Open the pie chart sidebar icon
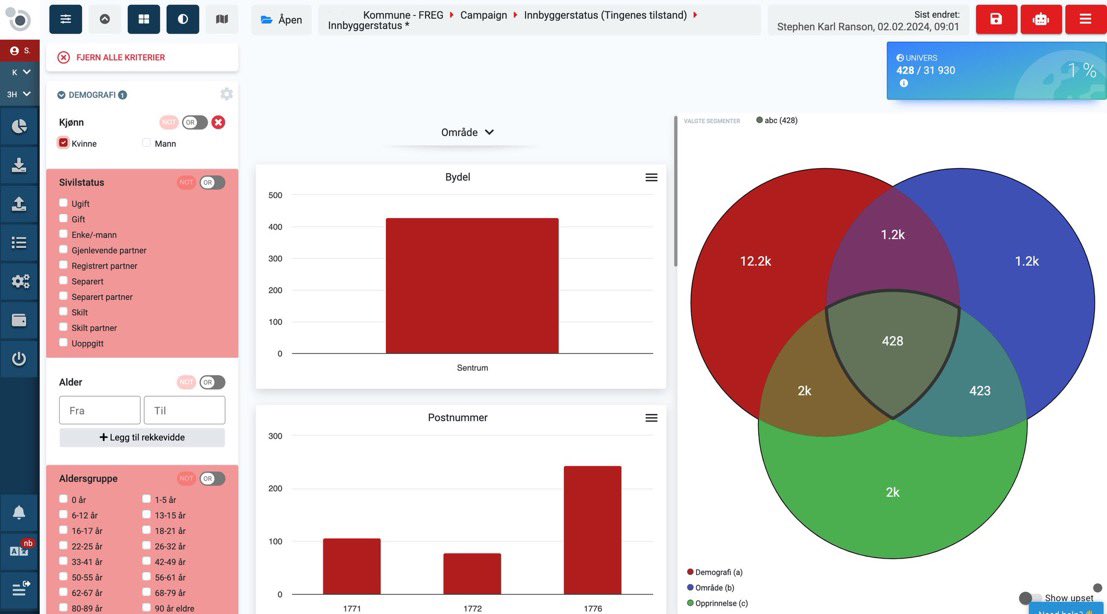Image resolution: width=1107 pixels, height=614 pixels. tap(19, 126)
